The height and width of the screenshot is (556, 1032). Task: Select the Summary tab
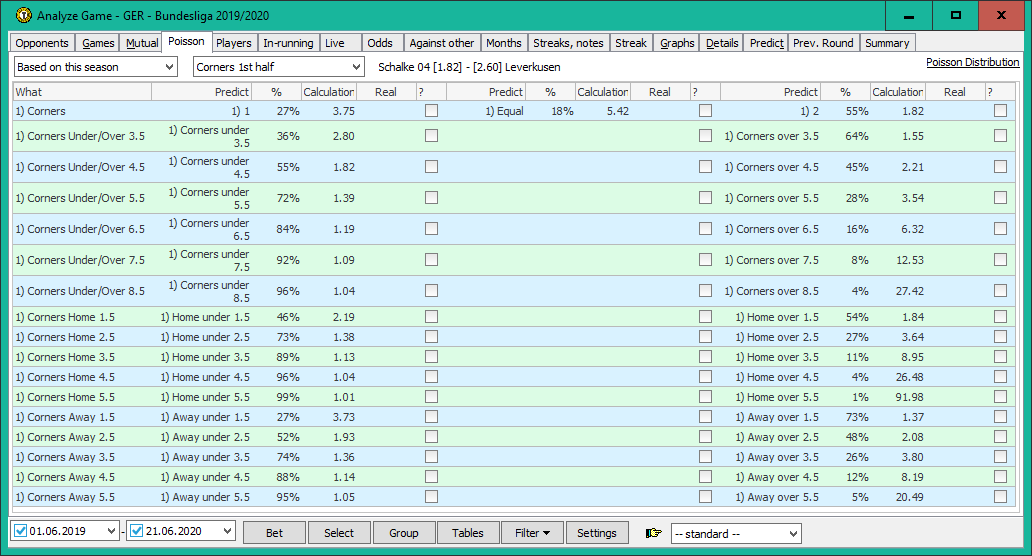click(x=887, y=43)
